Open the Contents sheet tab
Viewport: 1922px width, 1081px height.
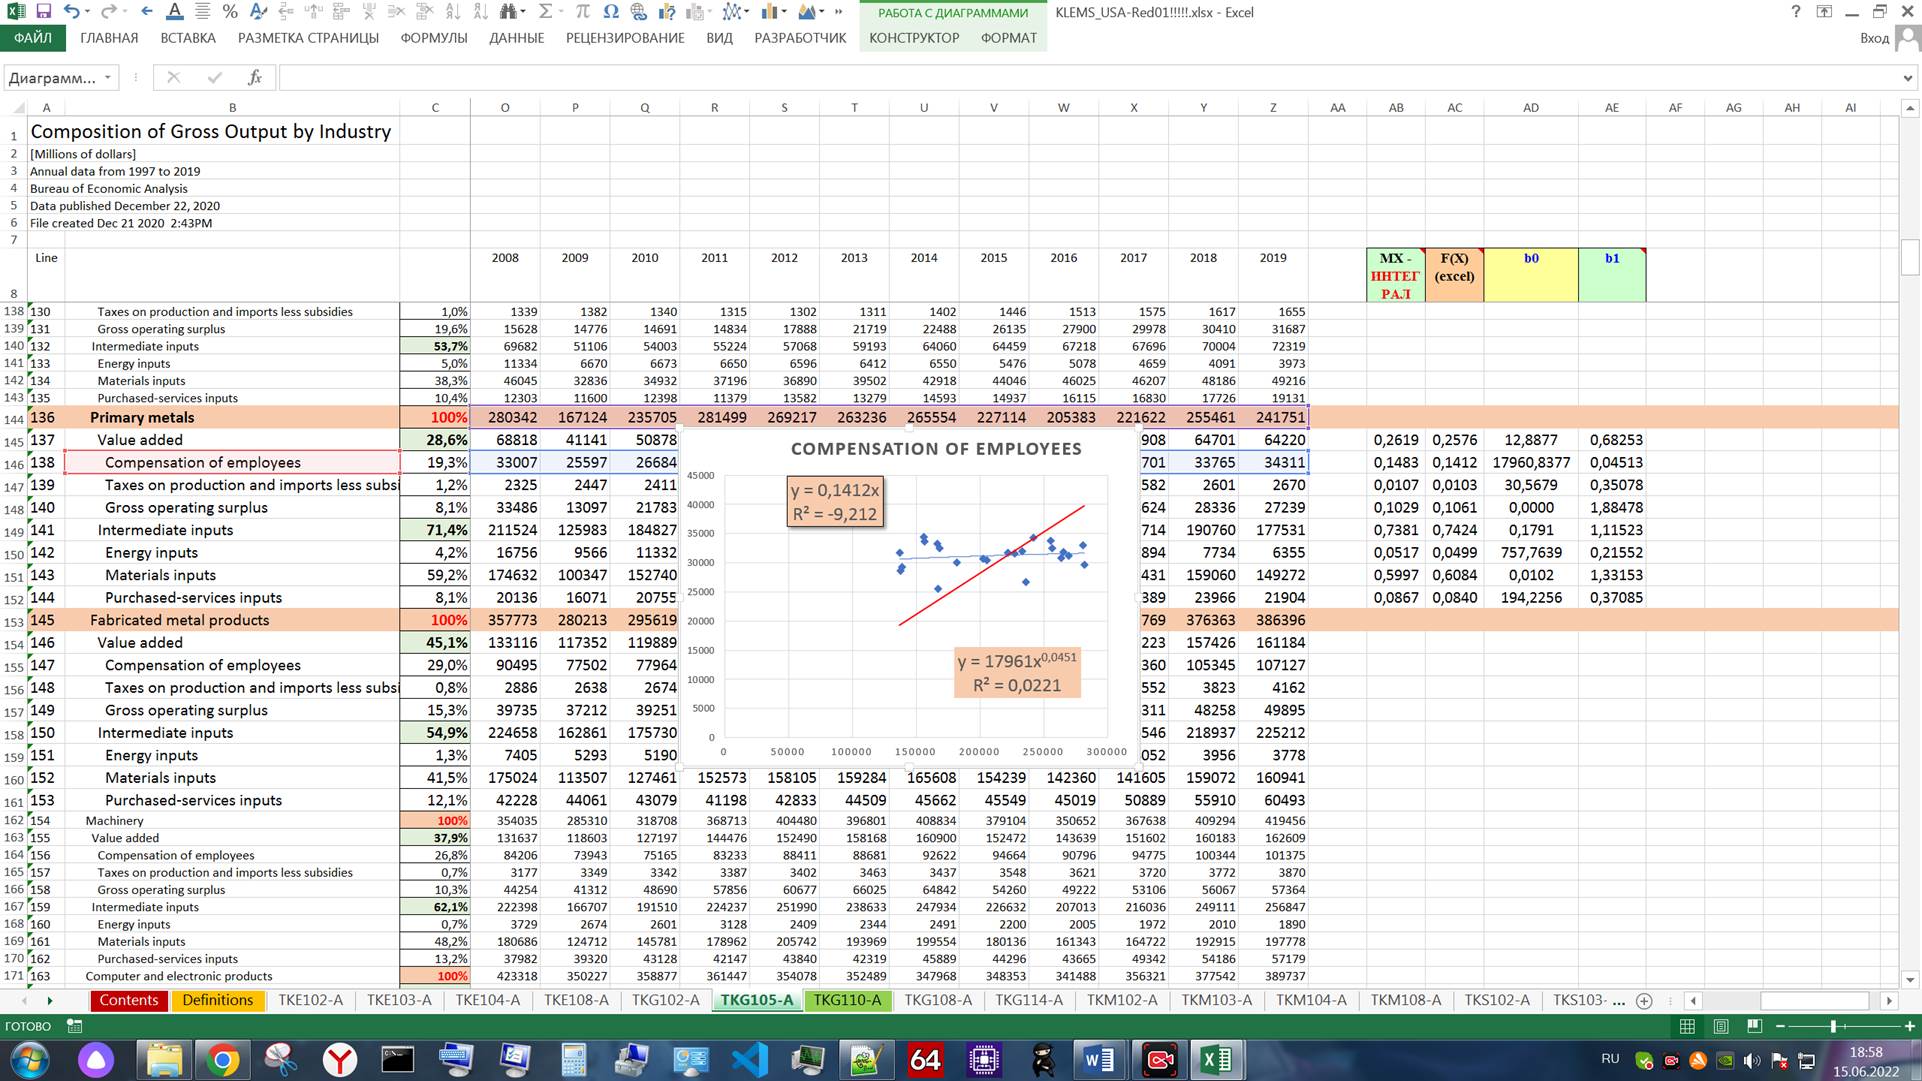[x=129, y=1000]
